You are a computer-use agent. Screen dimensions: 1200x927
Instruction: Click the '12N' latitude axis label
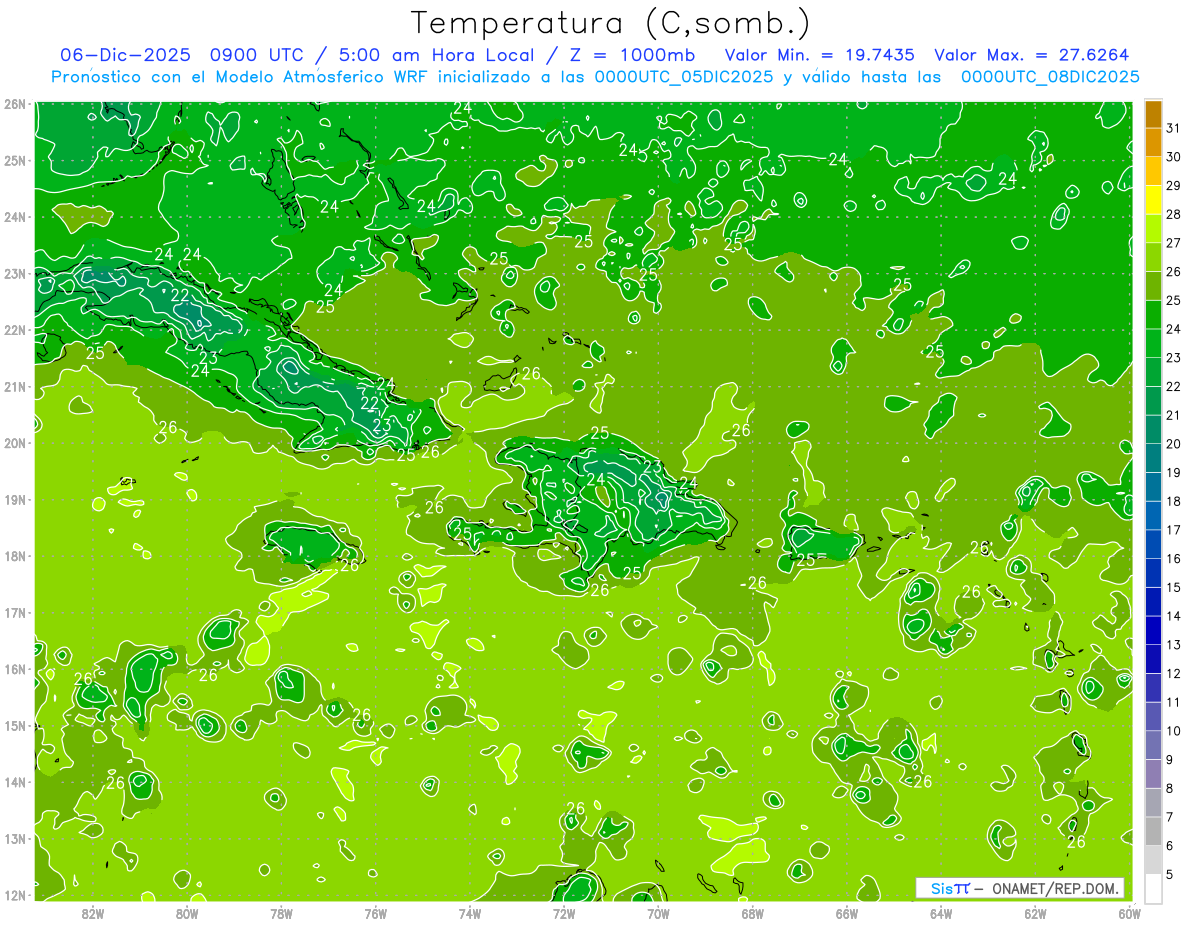15,895
